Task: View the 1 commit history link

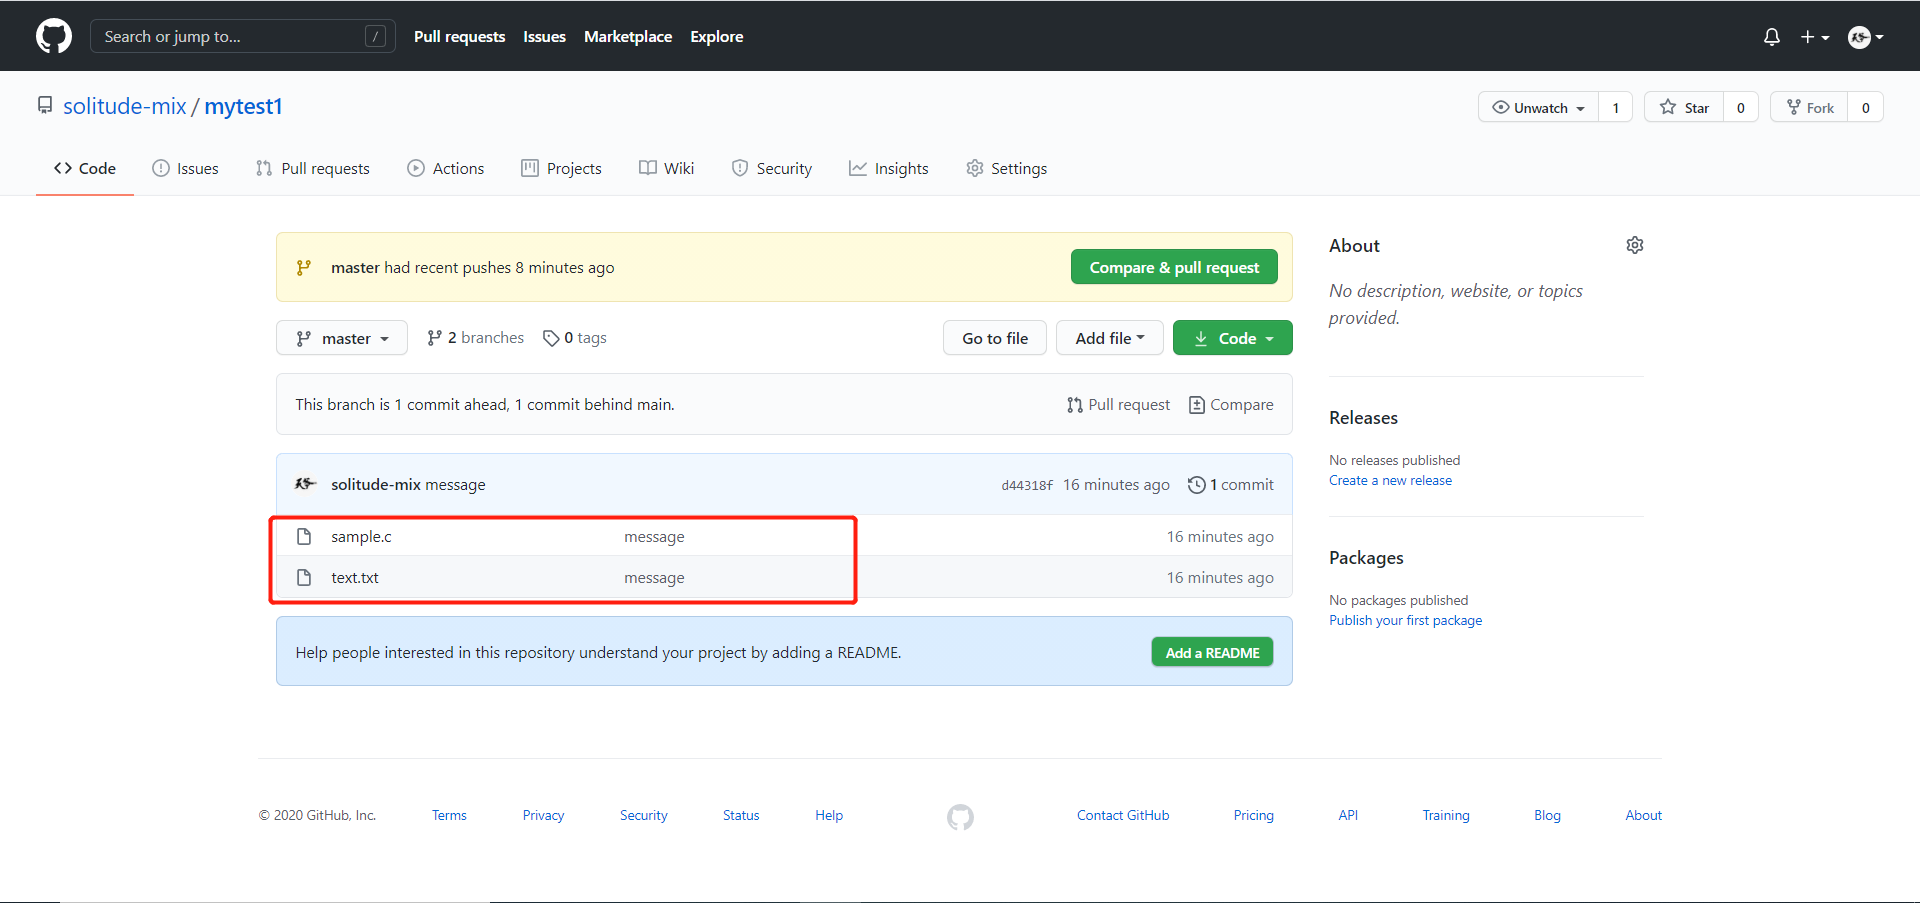Action: click(1231, 484)
